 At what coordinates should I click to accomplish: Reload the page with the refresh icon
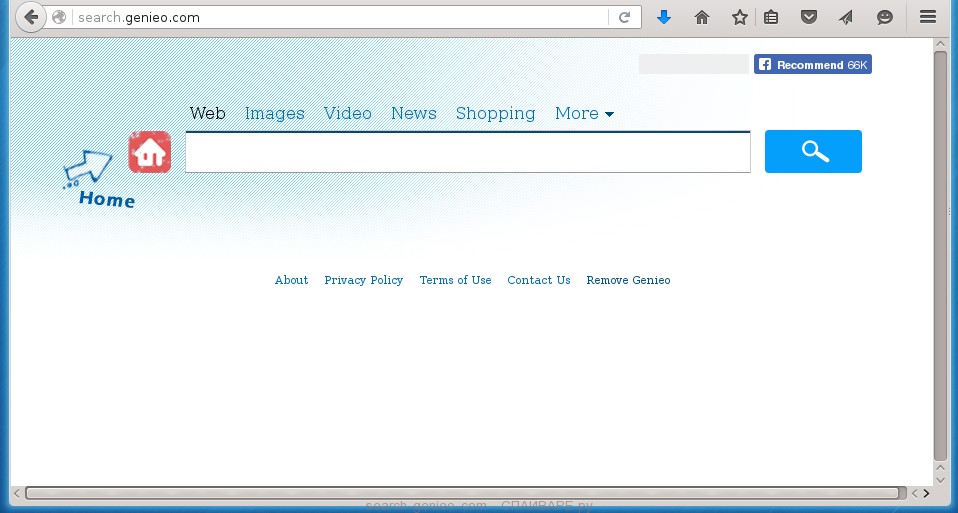(x=624, y=17)
